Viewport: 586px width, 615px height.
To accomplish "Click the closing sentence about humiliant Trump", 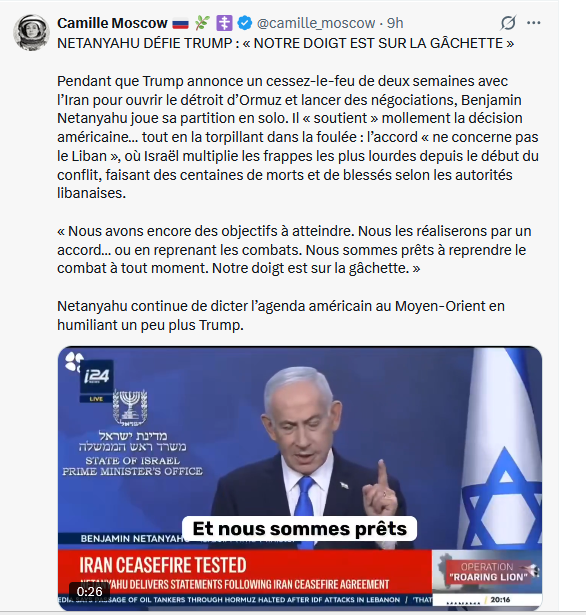I will pos(281,315).
